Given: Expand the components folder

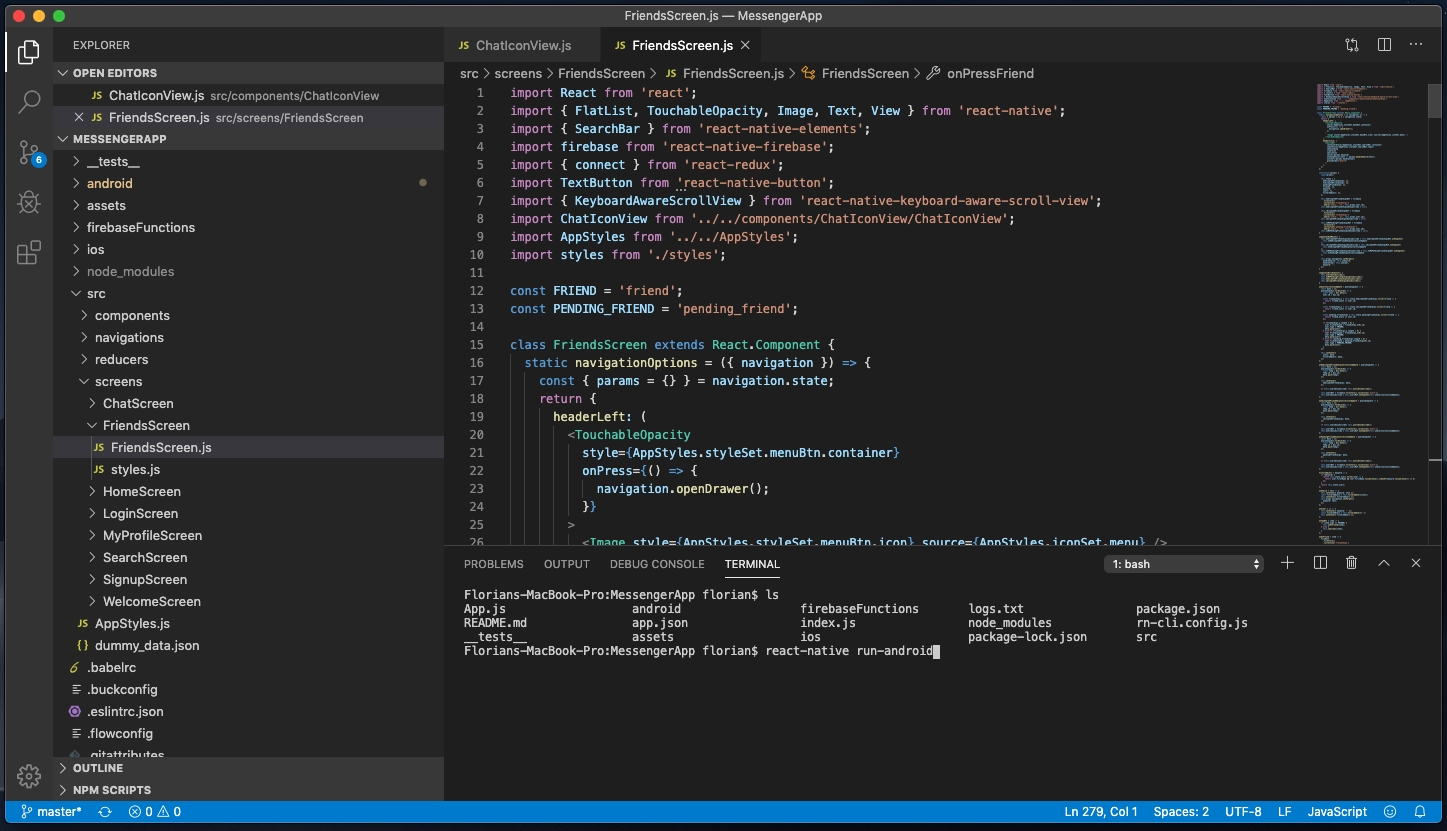Looking at the screenshot, I should (x=132, y=316).
